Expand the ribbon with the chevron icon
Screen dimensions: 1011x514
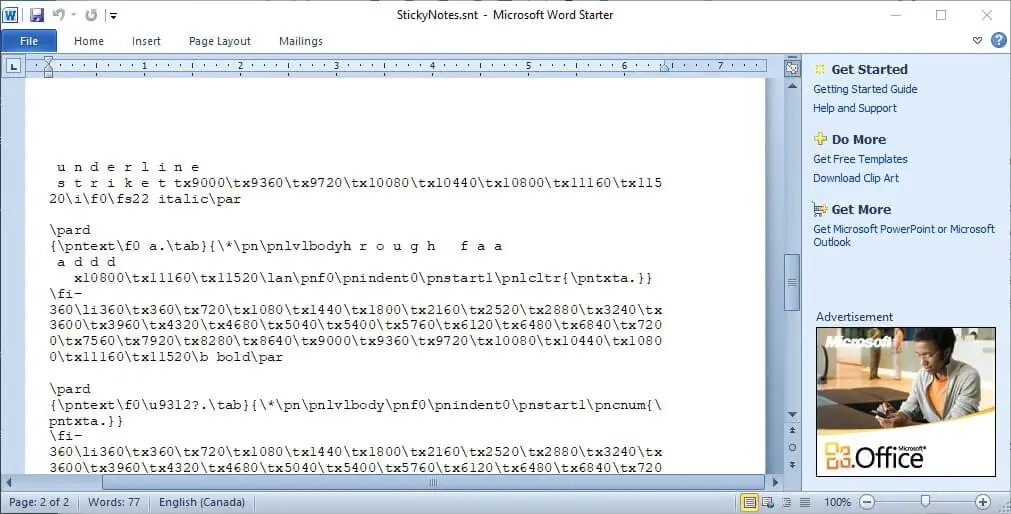[x=977, y=41]
